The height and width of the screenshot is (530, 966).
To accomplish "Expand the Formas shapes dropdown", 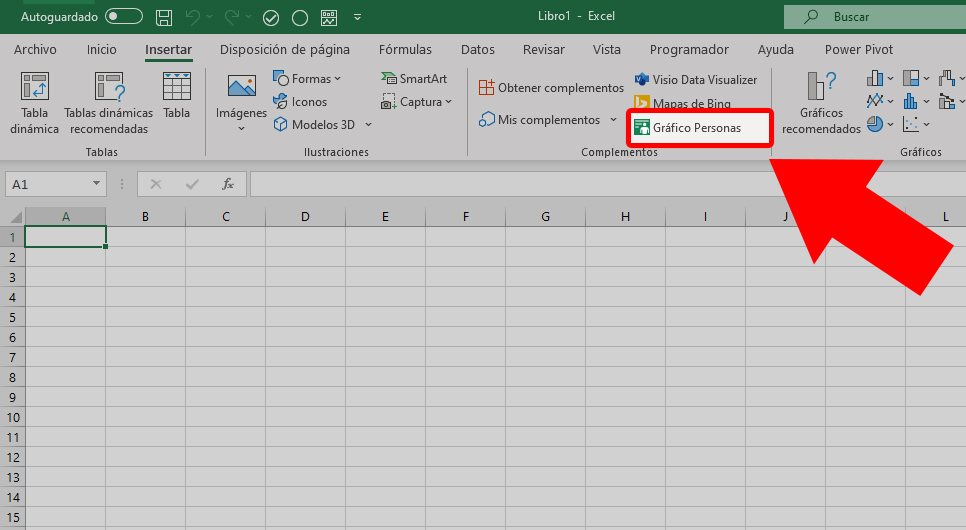I will [337, 79].
